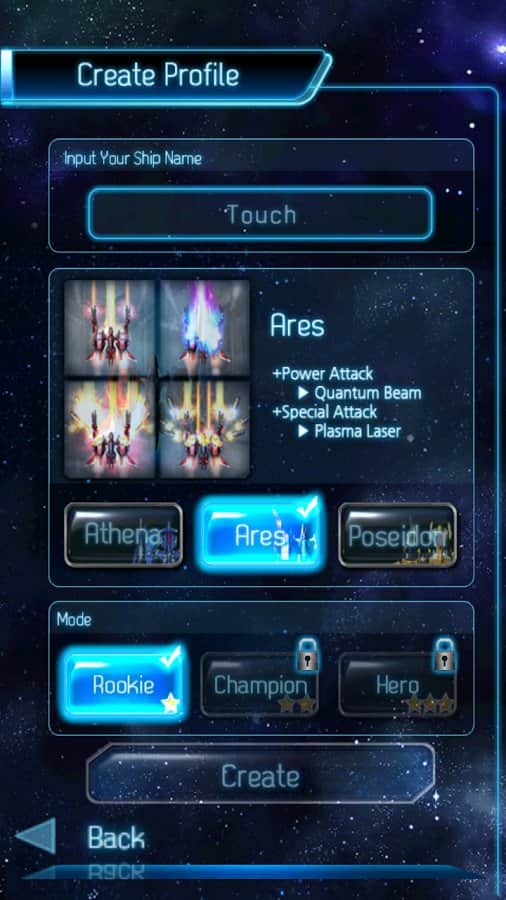Choose Rookie mode
Screen dimensions: 506x900
(123, 684)
